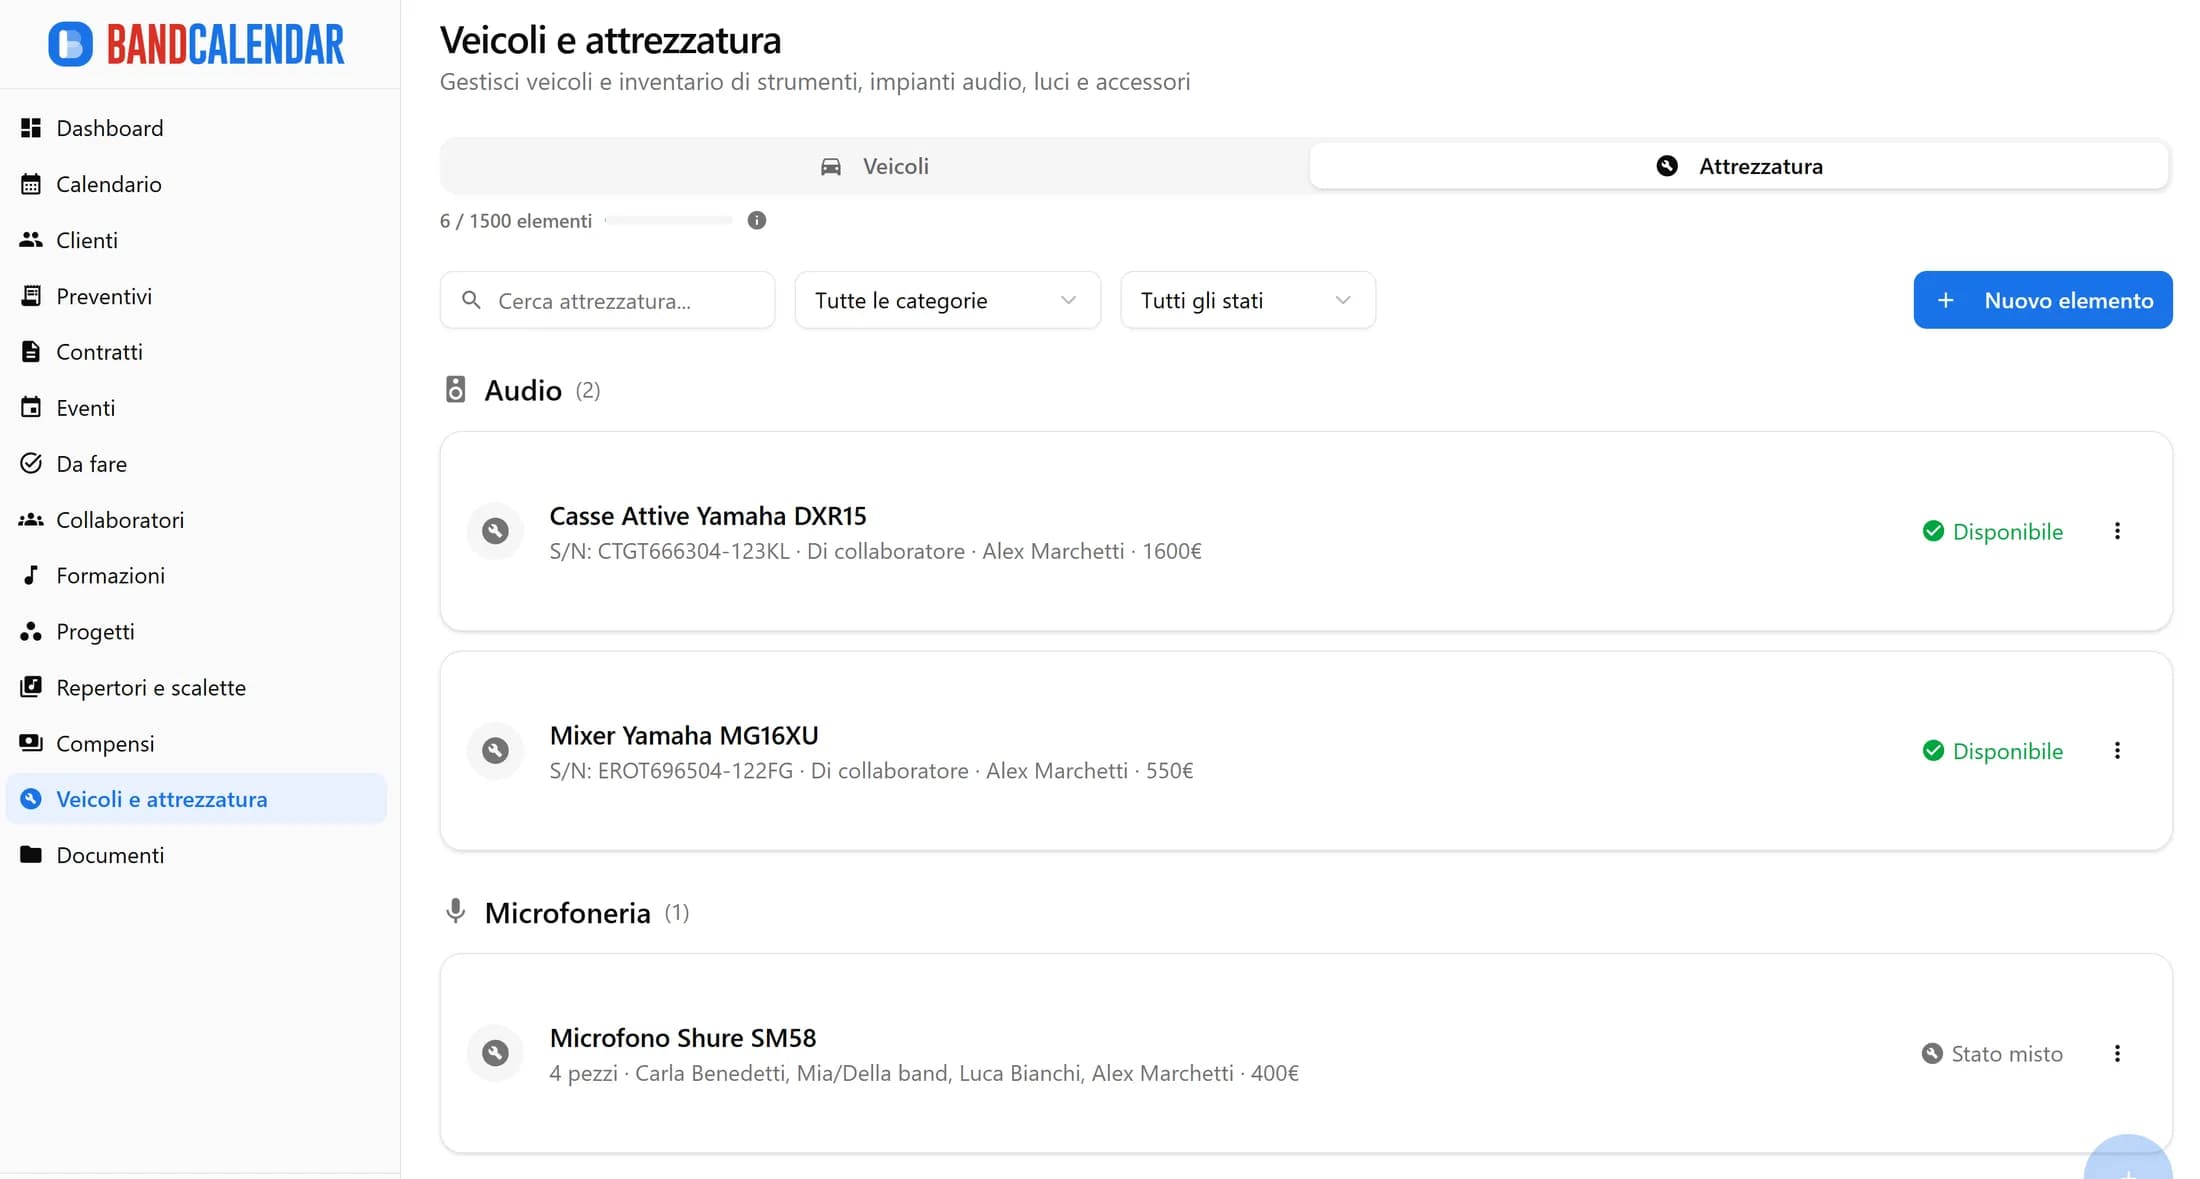Open the Documenti section
The image size is (2200, 1179).
[x=110, y=855]
